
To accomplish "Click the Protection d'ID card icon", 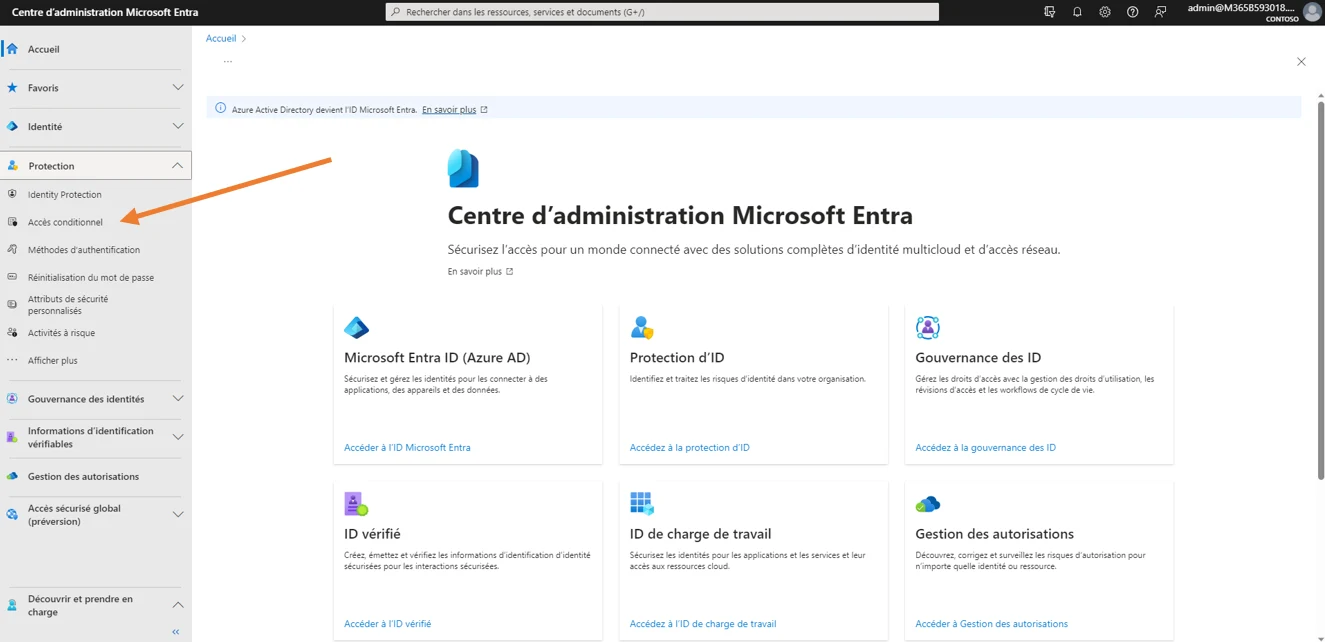I will 642,328.
